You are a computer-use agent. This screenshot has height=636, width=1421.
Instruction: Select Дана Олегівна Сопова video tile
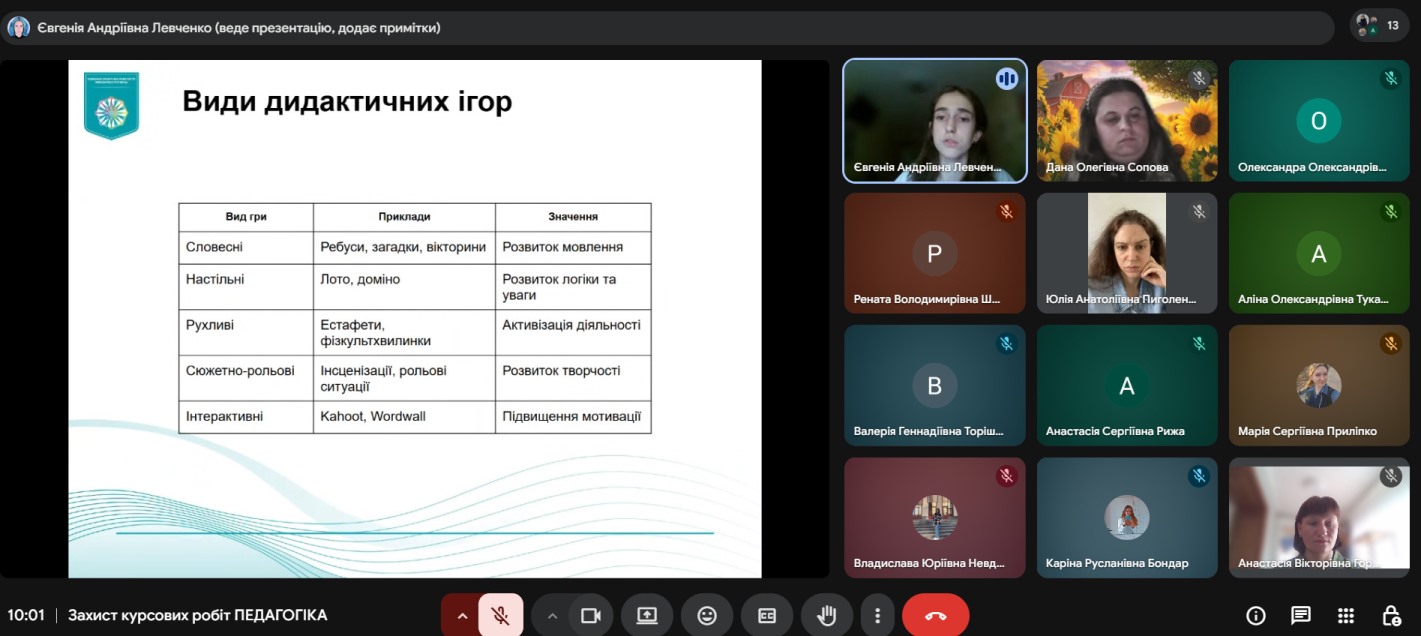tap(1127, 121)
